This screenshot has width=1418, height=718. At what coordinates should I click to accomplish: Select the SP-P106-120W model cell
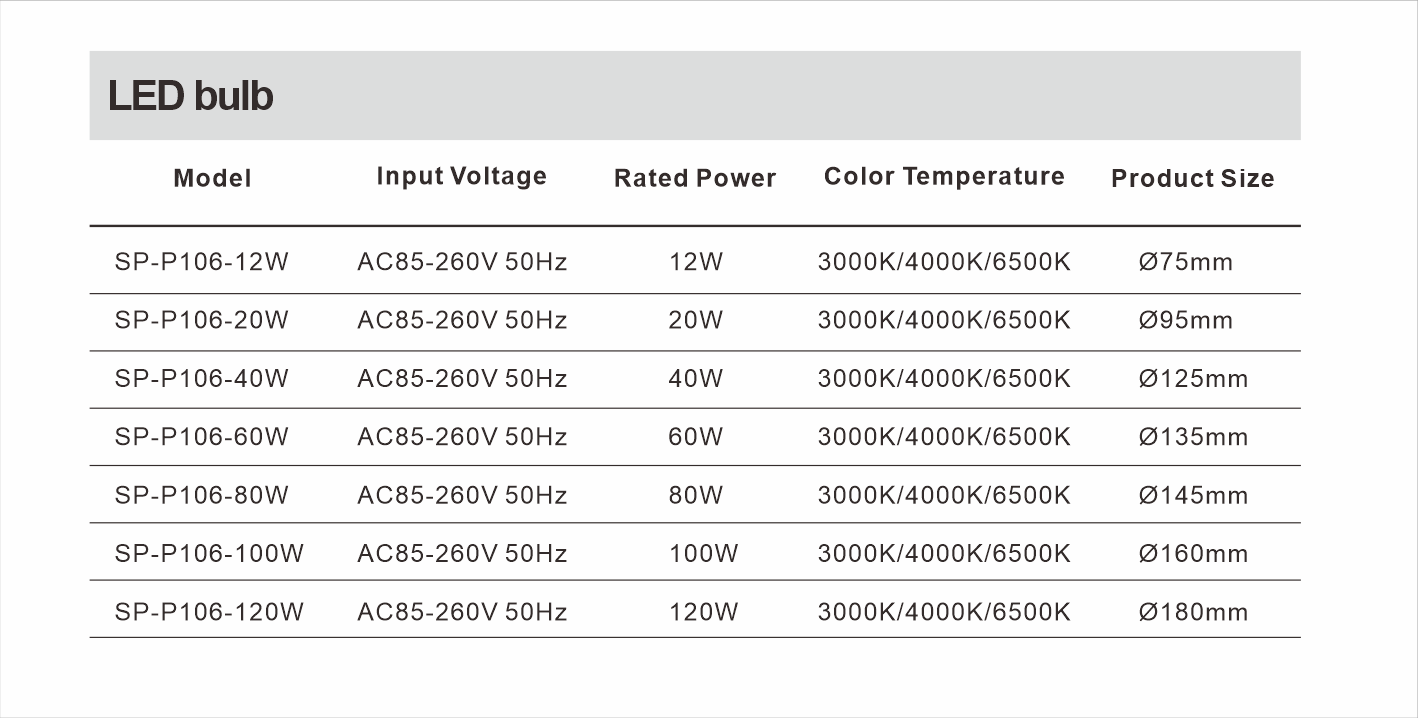tap(208, 612)
